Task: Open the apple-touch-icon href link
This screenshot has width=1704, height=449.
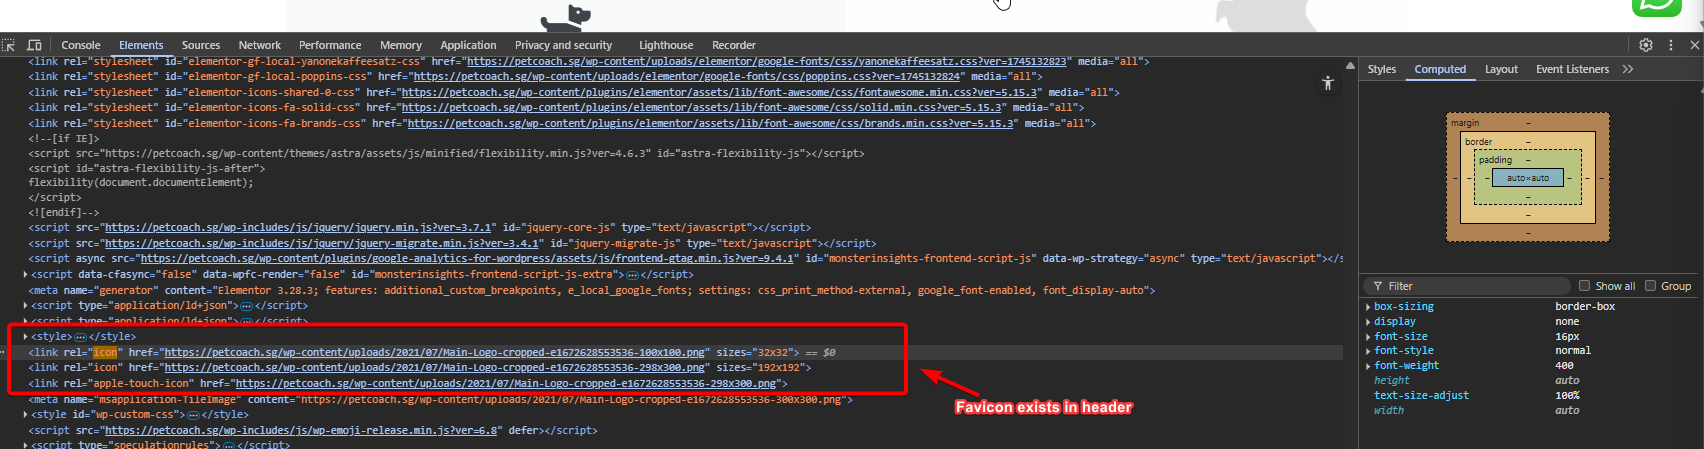Action: [507, 384]
